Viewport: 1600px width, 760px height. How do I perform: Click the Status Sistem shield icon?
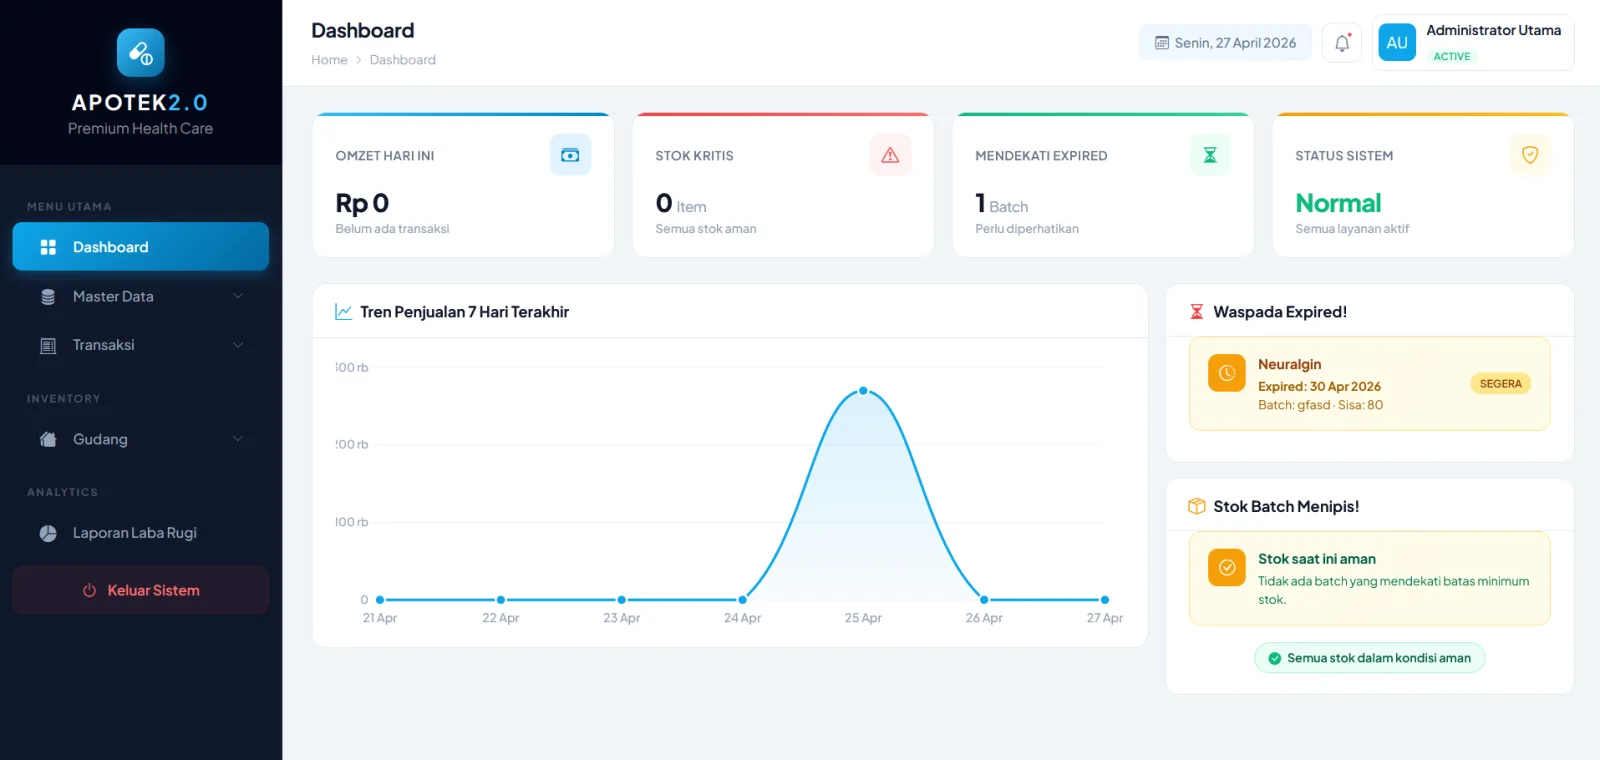click(1529, 155)
